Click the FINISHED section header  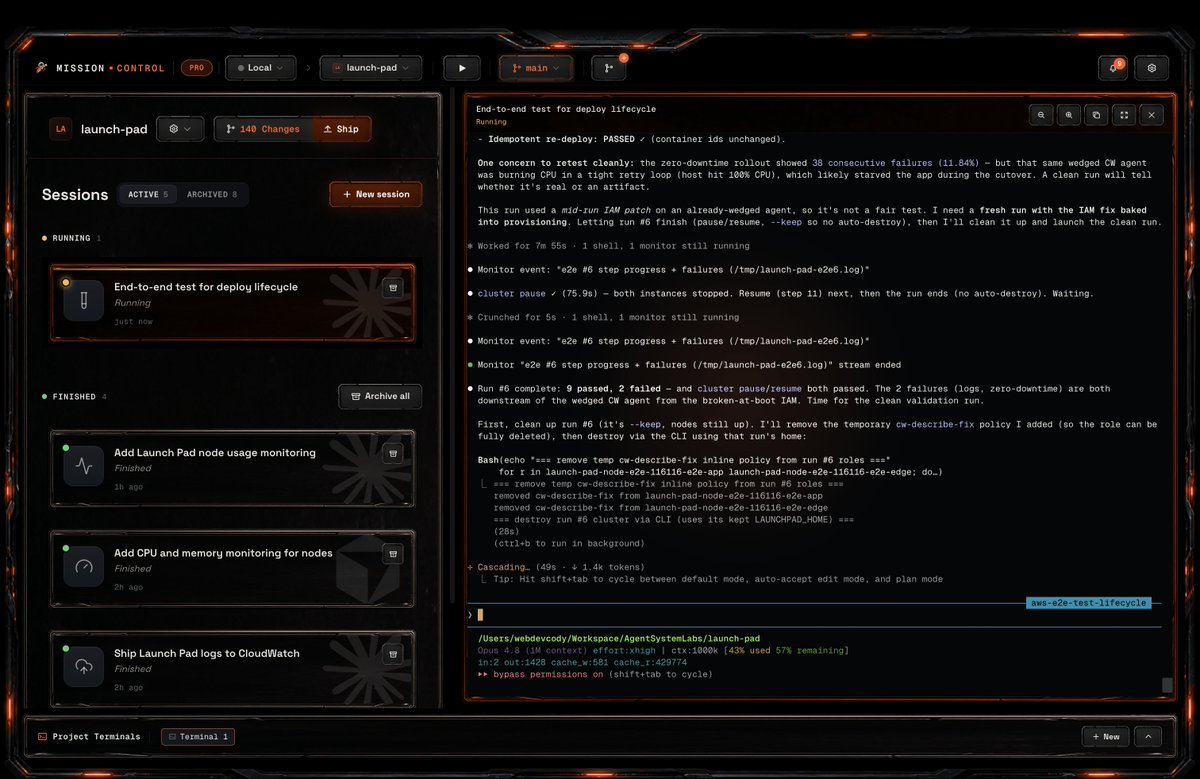(x=74, y=397)
